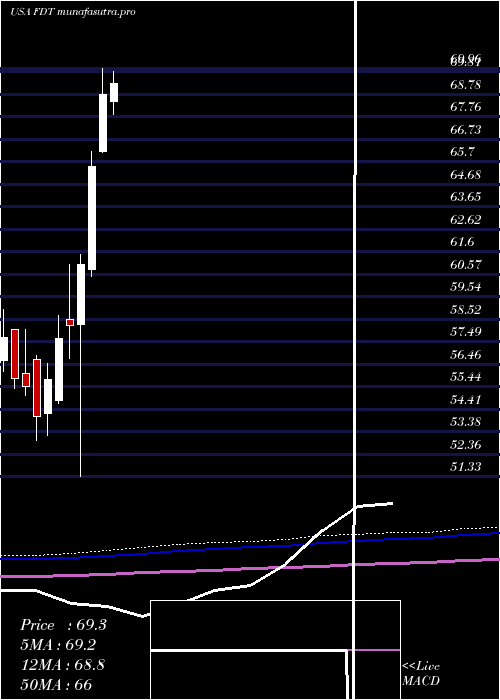Click the 'Price : 69.3' readout

pyautogui.click(x=64, y=625)
